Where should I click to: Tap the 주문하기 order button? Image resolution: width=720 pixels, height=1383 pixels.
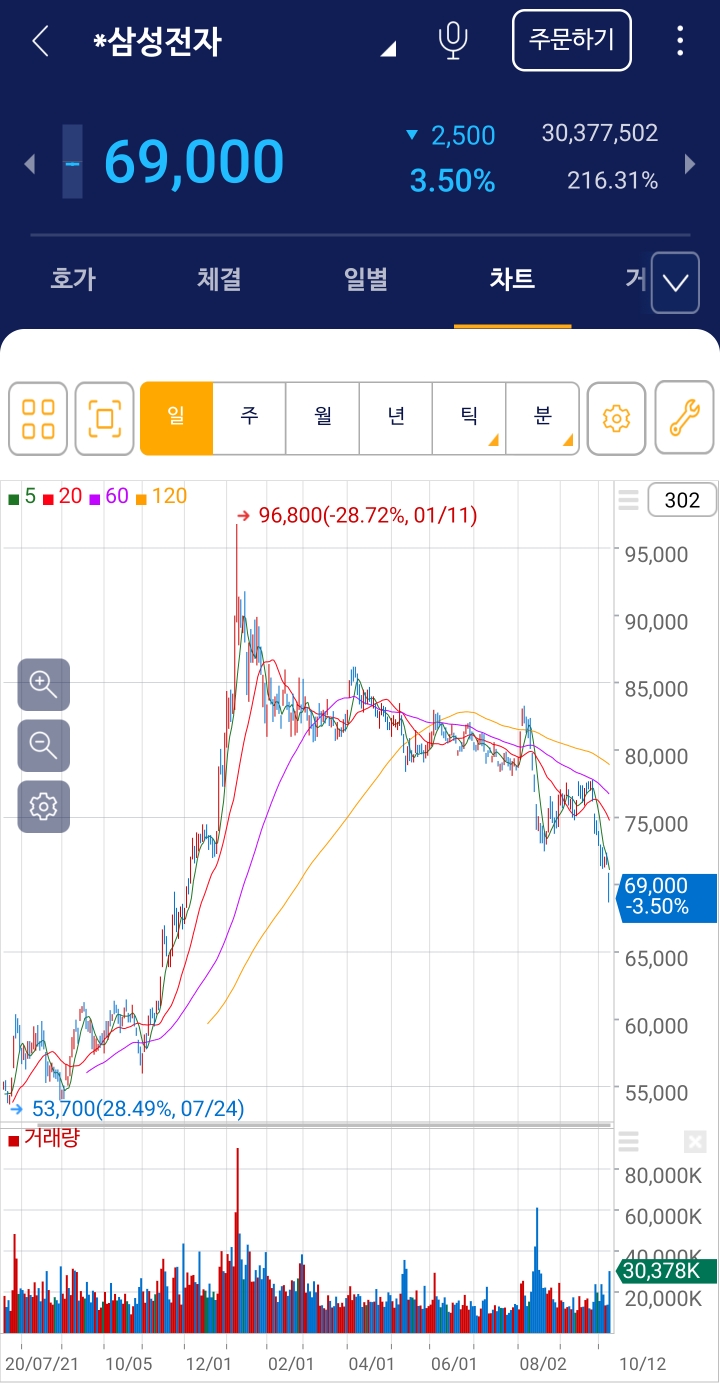(x=572, y=40)
